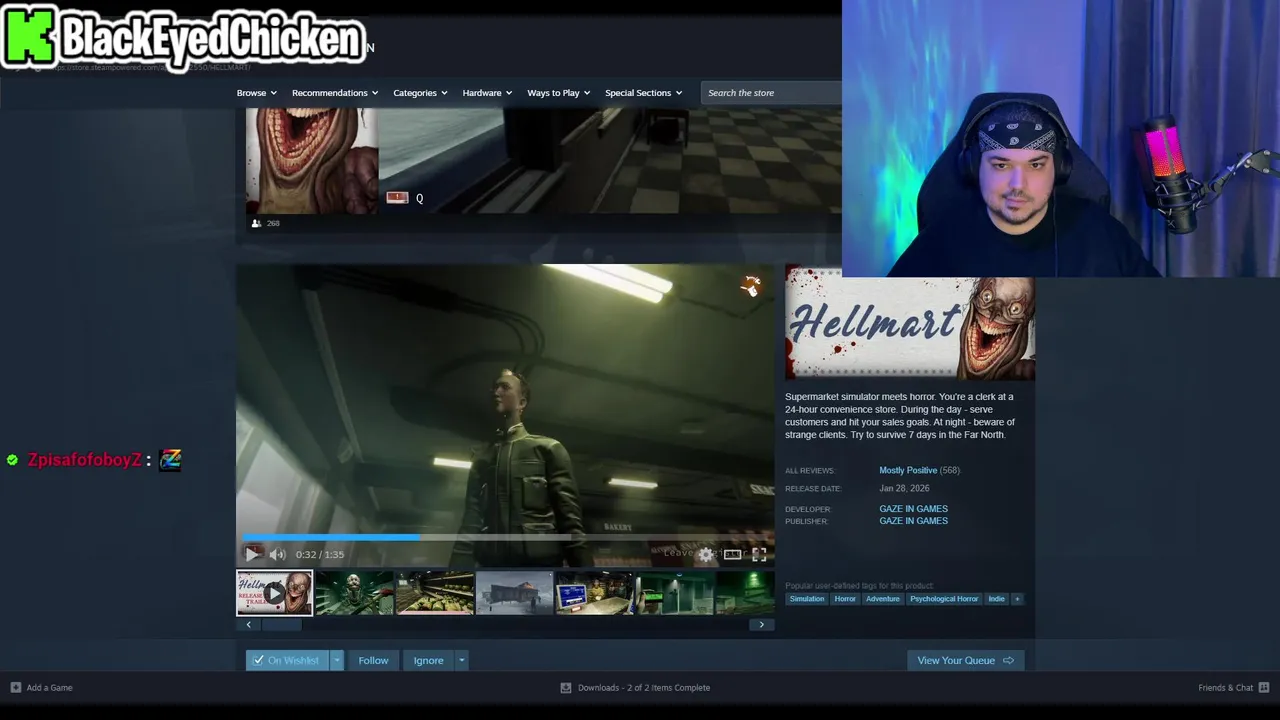Select the green-lit hallway screenshot thumbnail
Viewport: 1280px width, 720px height.
click(674, 593)
